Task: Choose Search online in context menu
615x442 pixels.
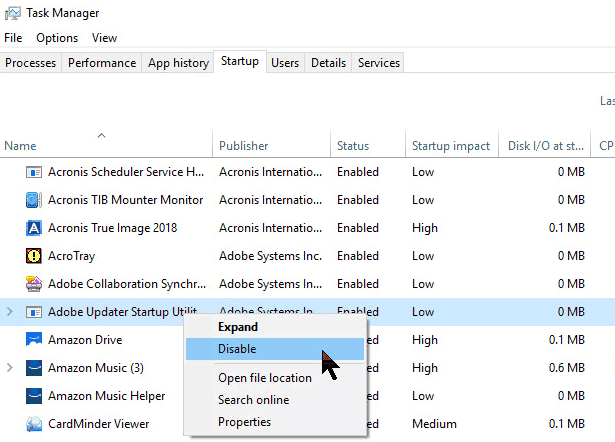Action: tap(275, 400)
